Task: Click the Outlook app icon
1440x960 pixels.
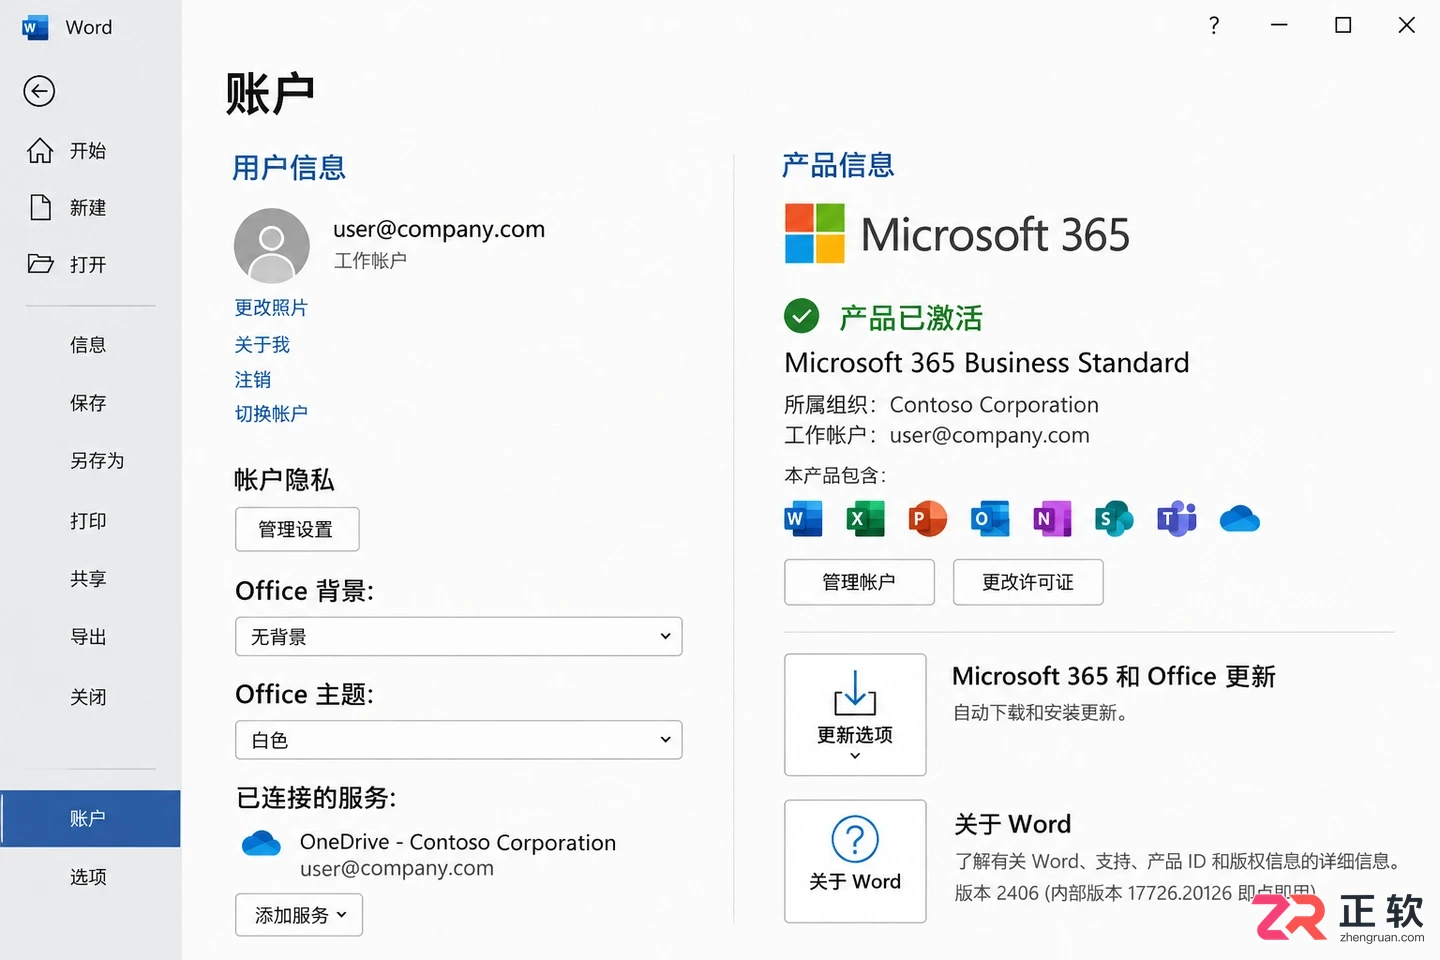Action: pyautogui.click(x=990, y=519)
